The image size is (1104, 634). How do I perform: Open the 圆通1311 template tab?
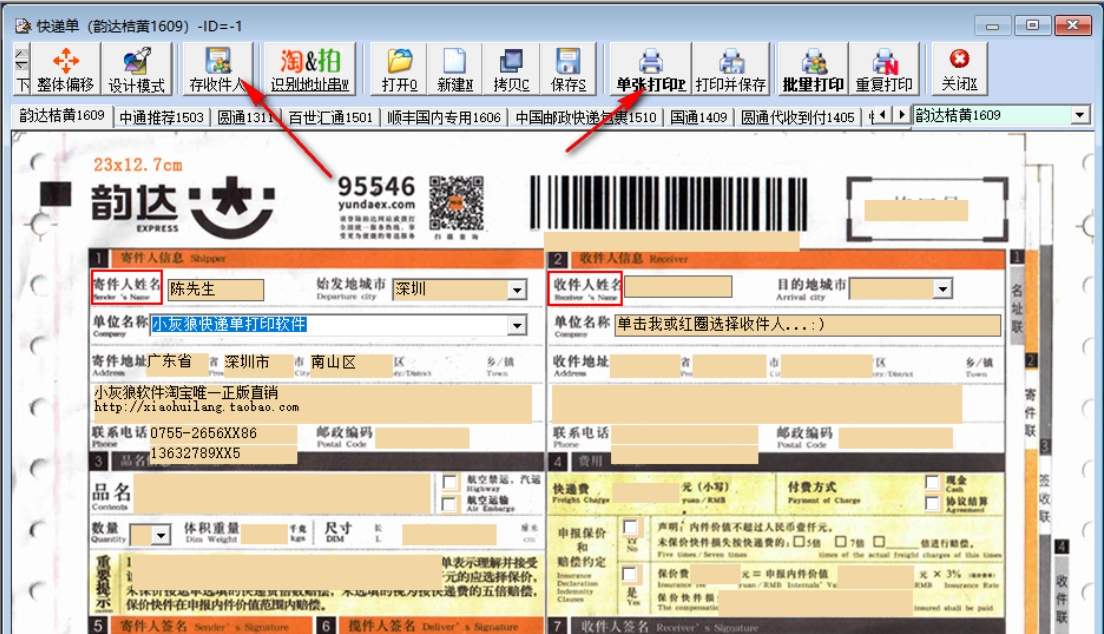pyautogui.click(x=244, y=117)
